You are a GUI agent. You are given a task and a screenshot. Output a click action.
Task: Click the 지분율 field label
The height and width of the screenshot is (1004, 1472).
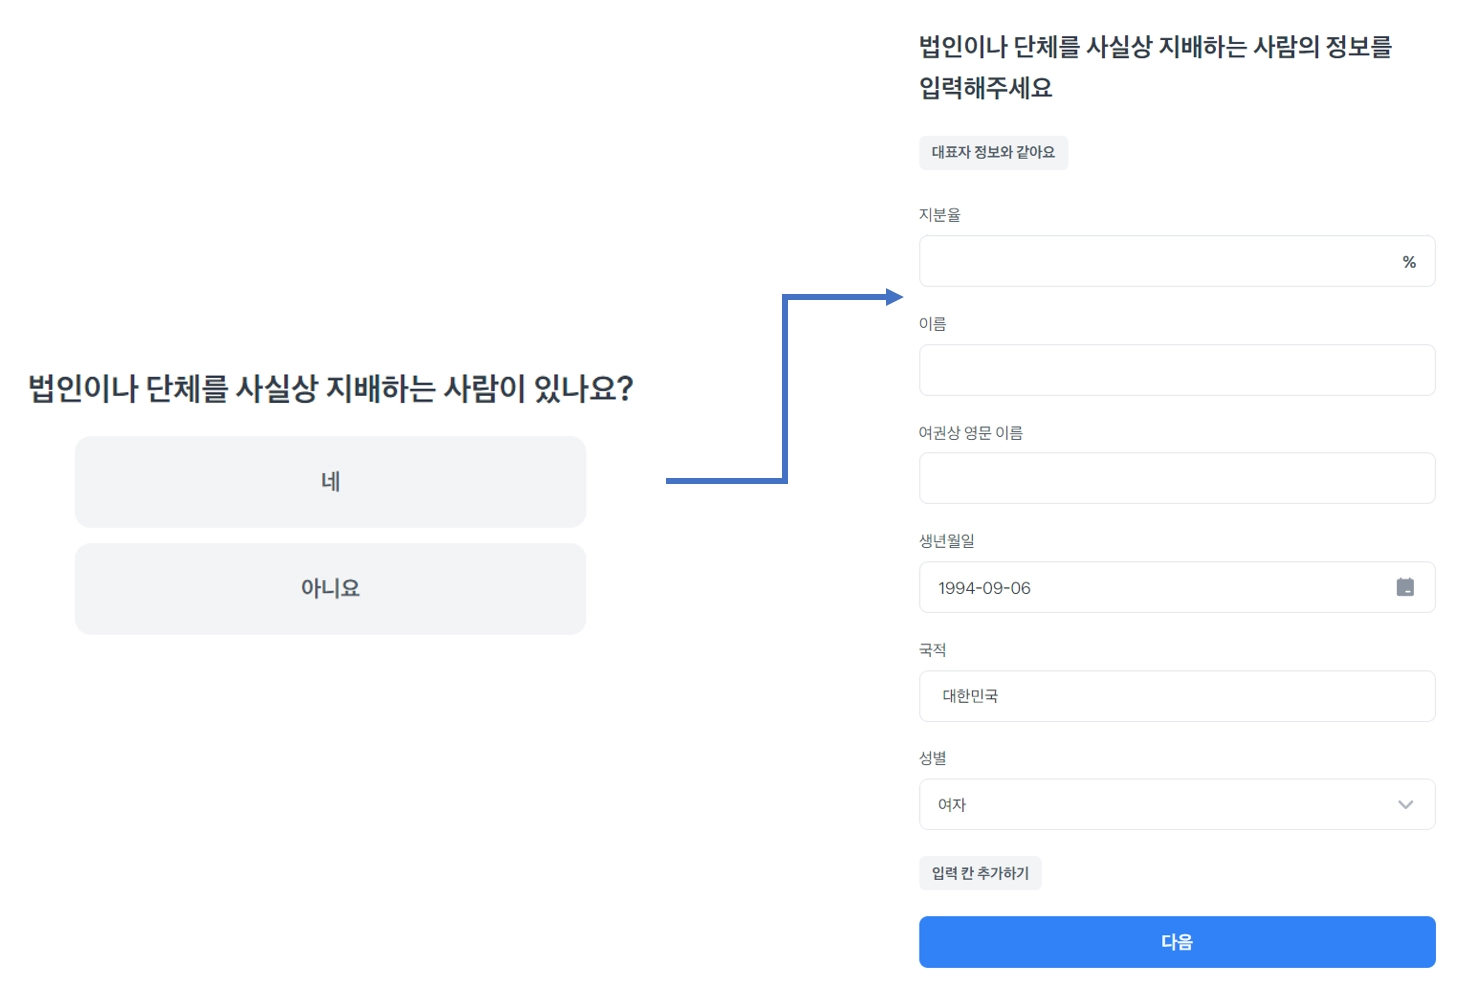tap(939, 215)
